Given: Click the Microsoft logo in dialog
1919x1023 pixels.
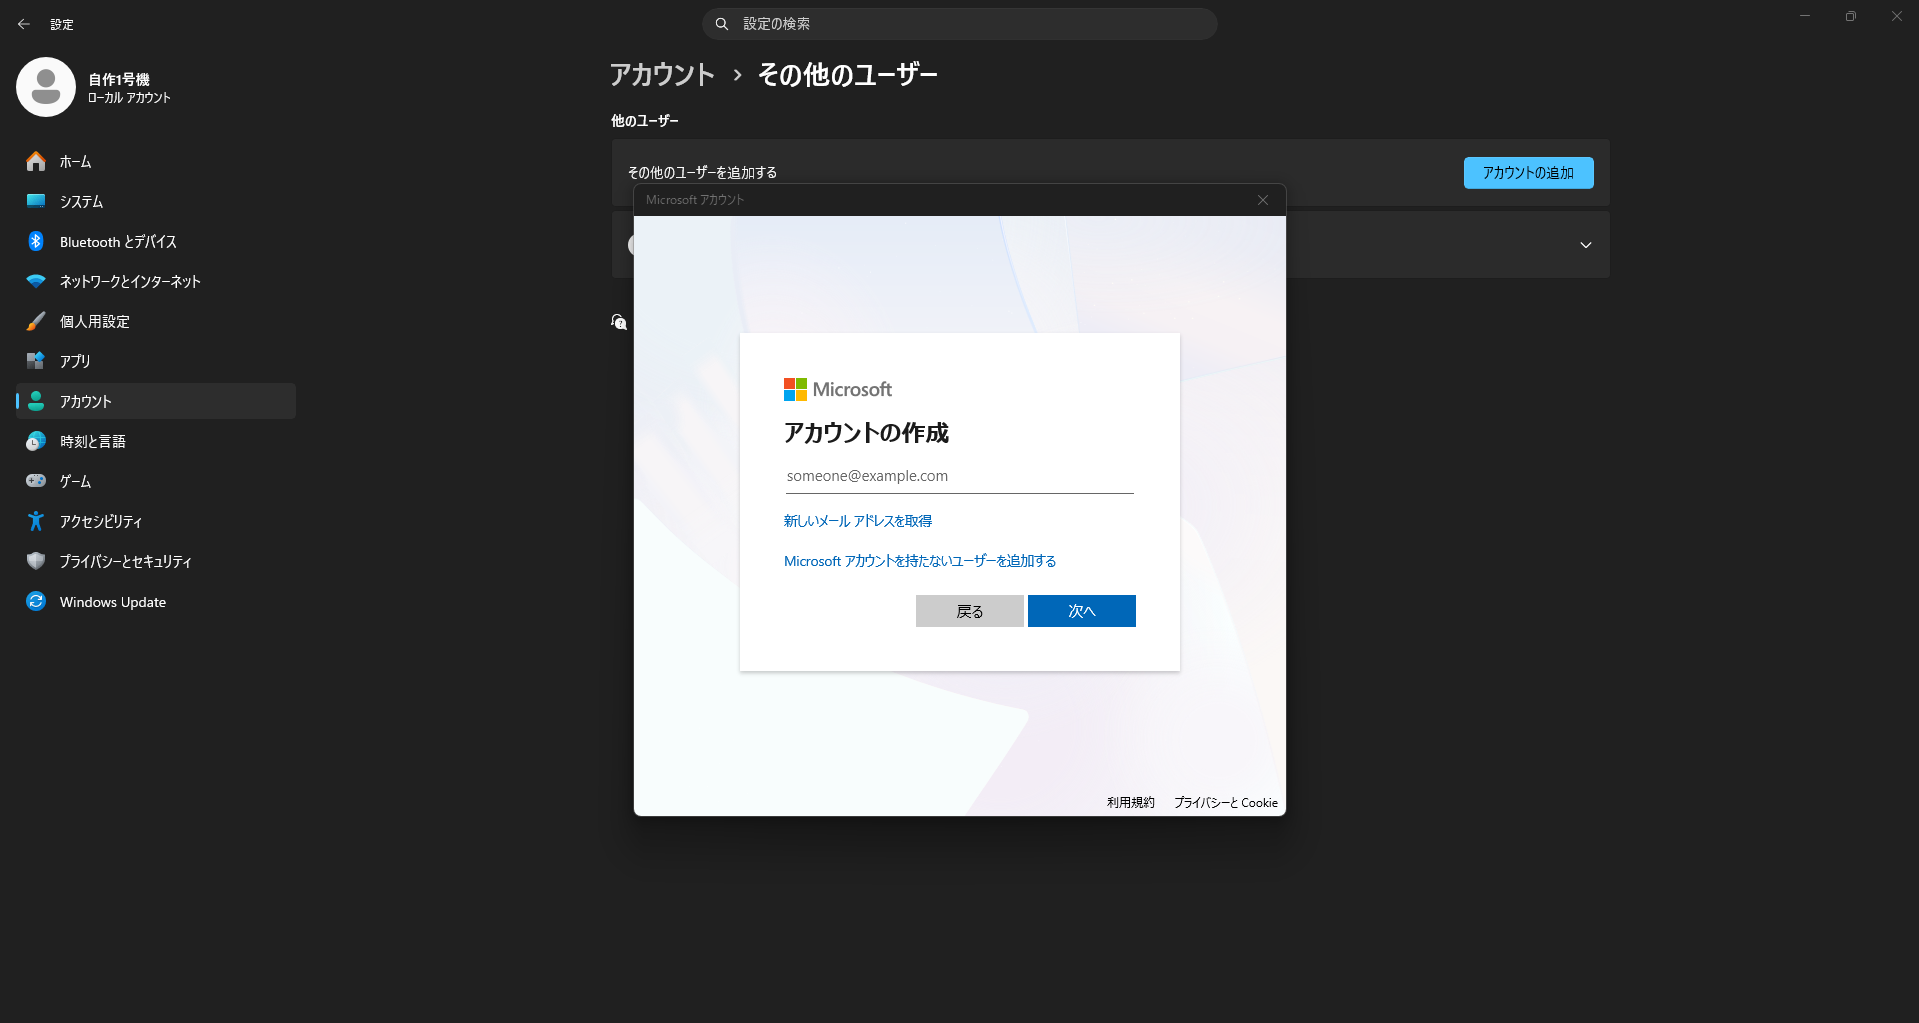Looking at the screenshot, I should (x=837, y=389).
